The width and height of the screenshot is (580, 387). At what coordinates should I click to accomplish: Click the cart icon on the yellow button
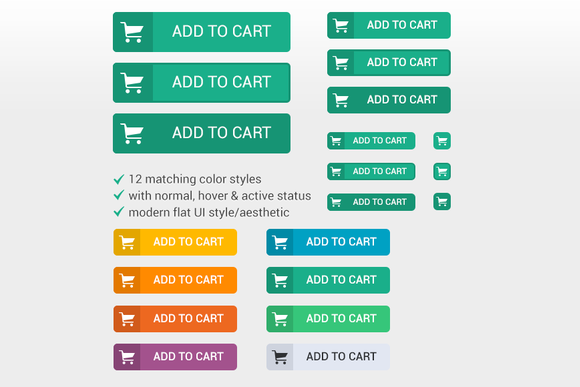click(x=127, y=243)
